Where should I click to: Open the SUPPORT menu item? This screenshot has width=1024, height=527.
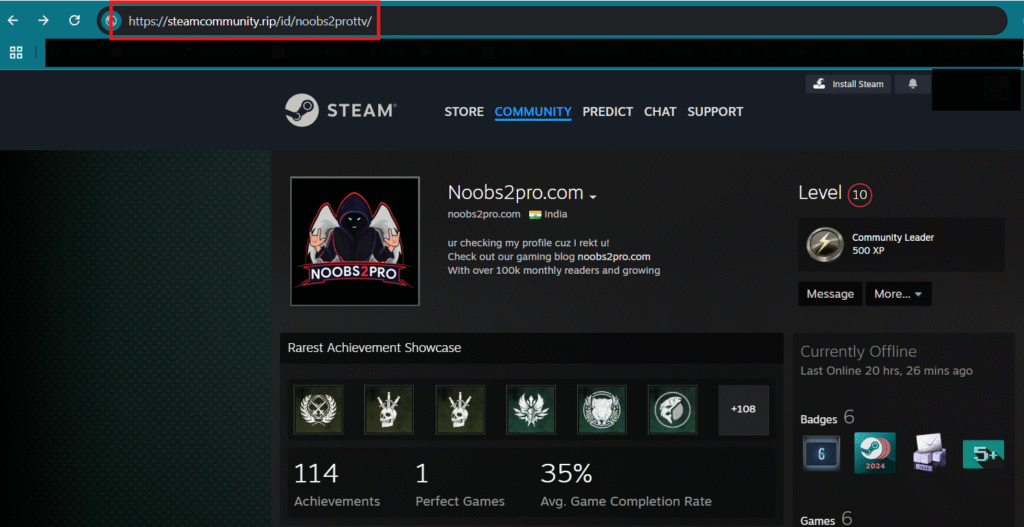click(x=715, y=112)
